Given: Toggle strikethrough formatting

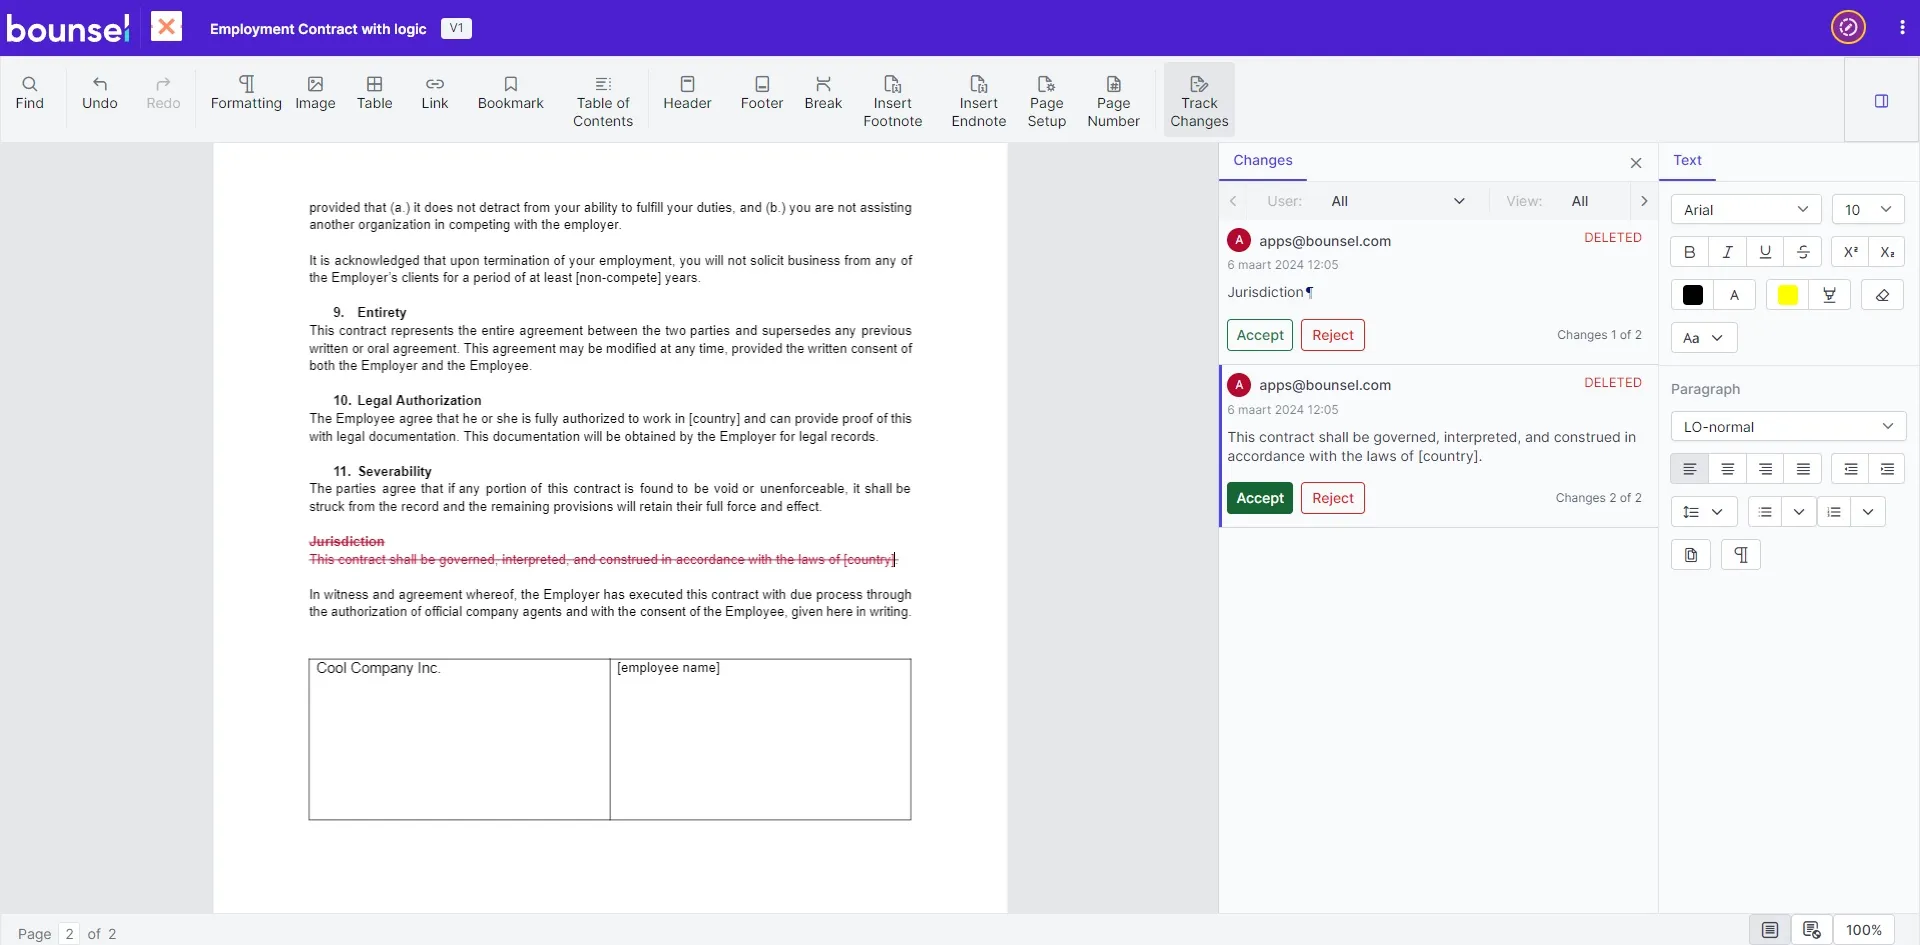Looking at the screenshot, I should pos(1803,252).
